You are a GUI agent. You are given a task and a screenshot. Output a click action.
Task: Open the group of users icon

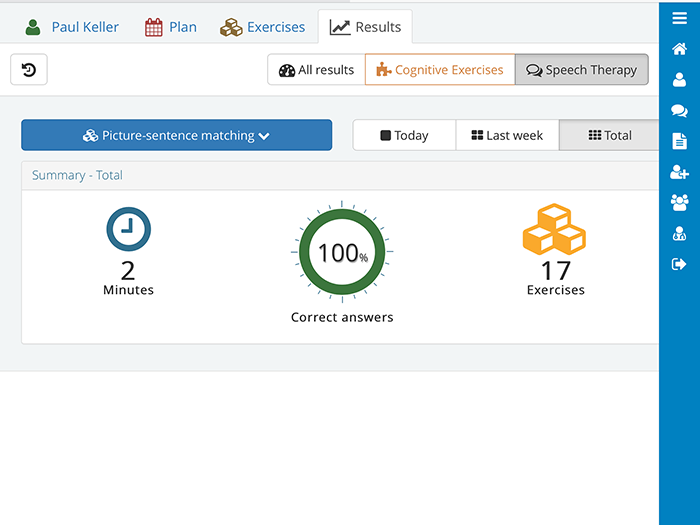pyautogui.click(x=679, y=203)
